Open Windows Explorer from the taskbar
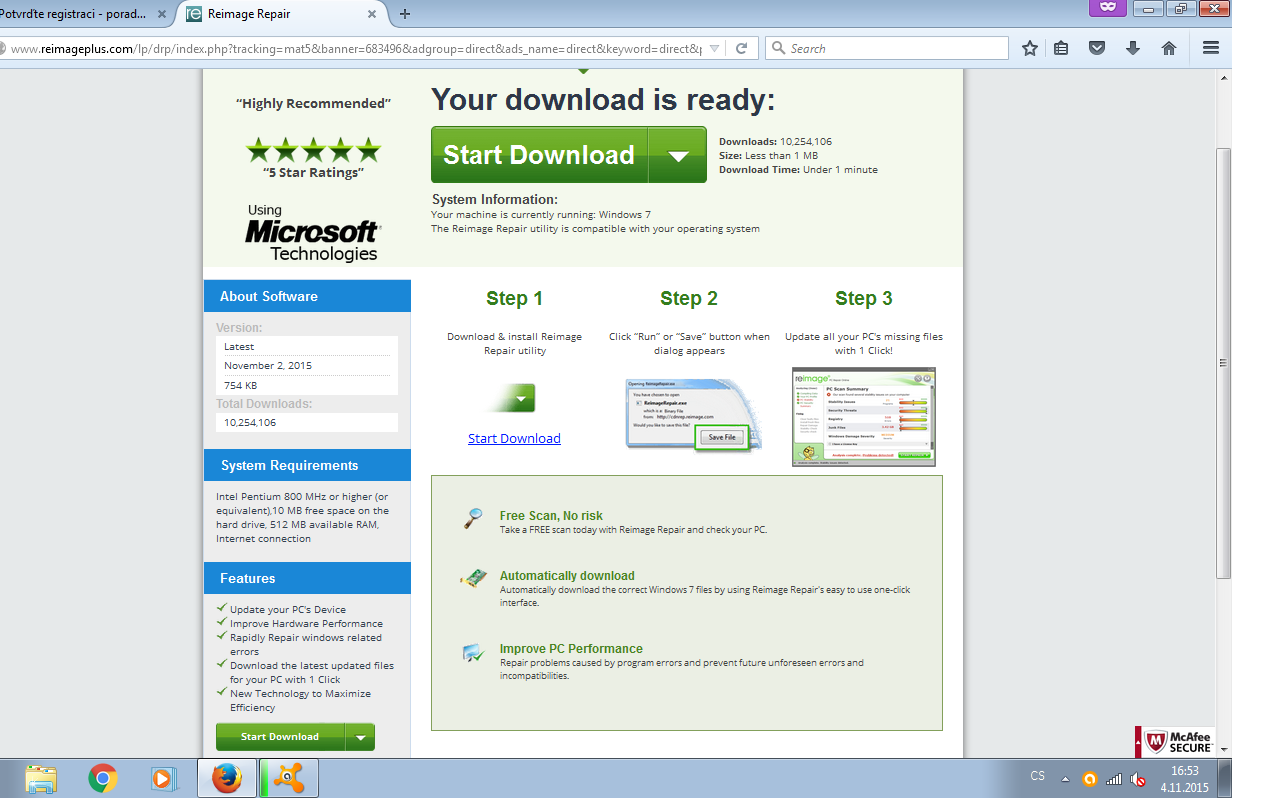This screenshot has height=800, width=1280. (41, 778)
